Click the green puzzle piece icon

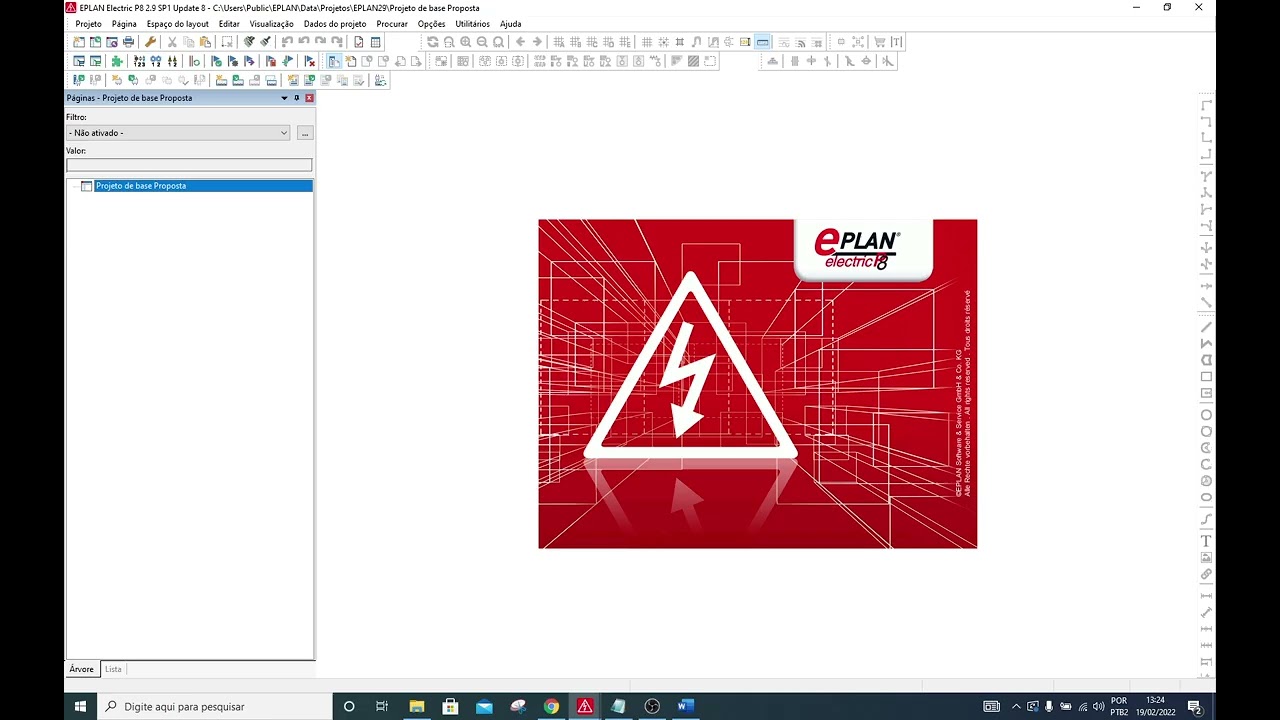117,61
